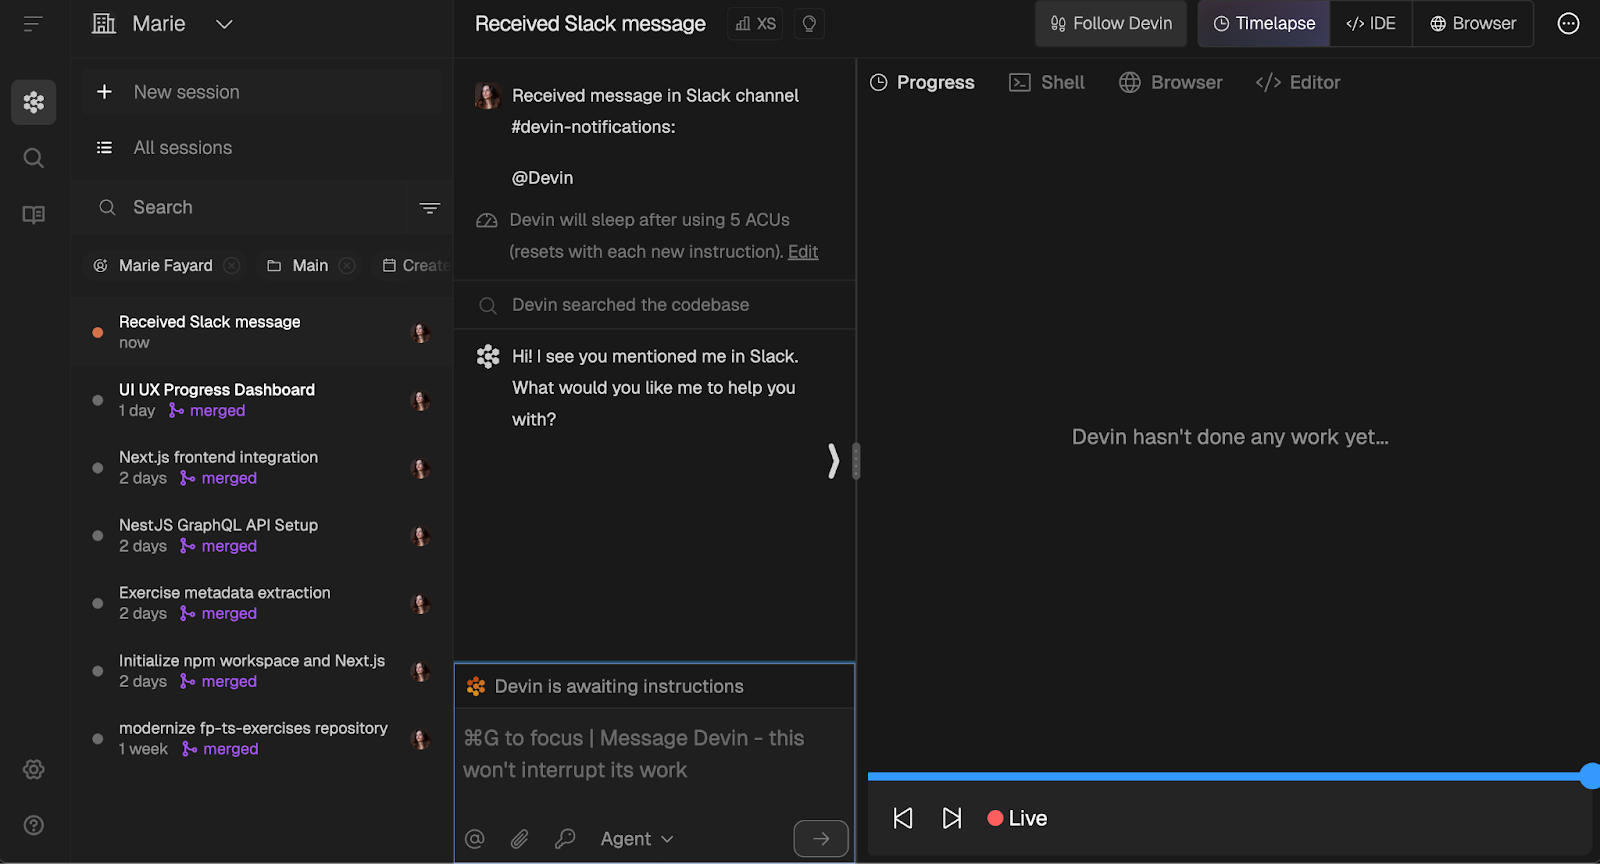
Task: Click merged badge on UI UX Progress Dashboard
Action: 208,411
